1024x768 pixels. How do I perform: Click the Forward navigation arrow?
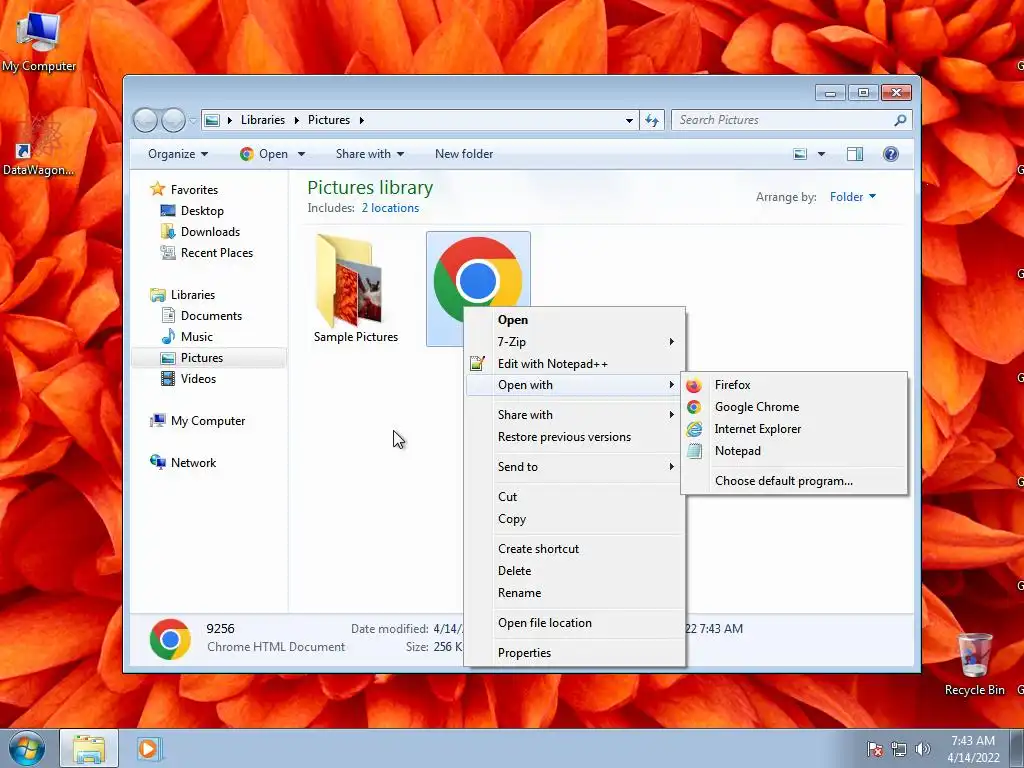pyautogui.click(x=173, y=120)
